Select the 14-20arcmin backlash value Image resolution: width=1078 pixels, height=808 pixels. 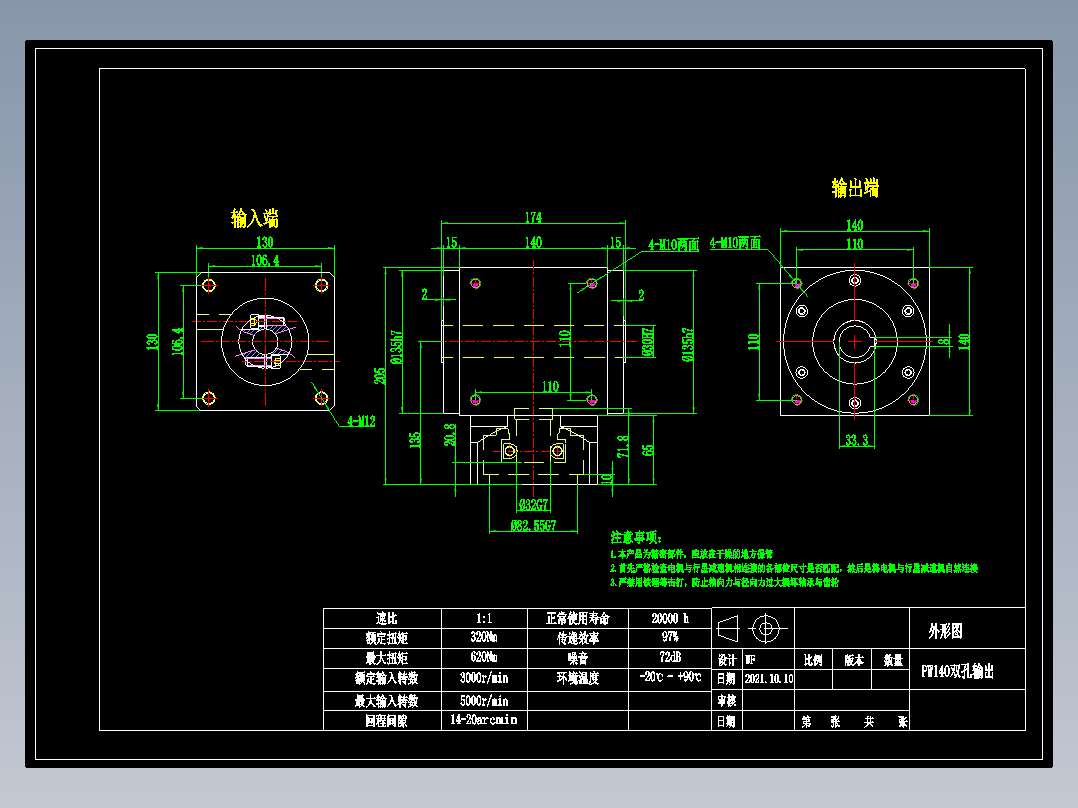pos(484,720)
